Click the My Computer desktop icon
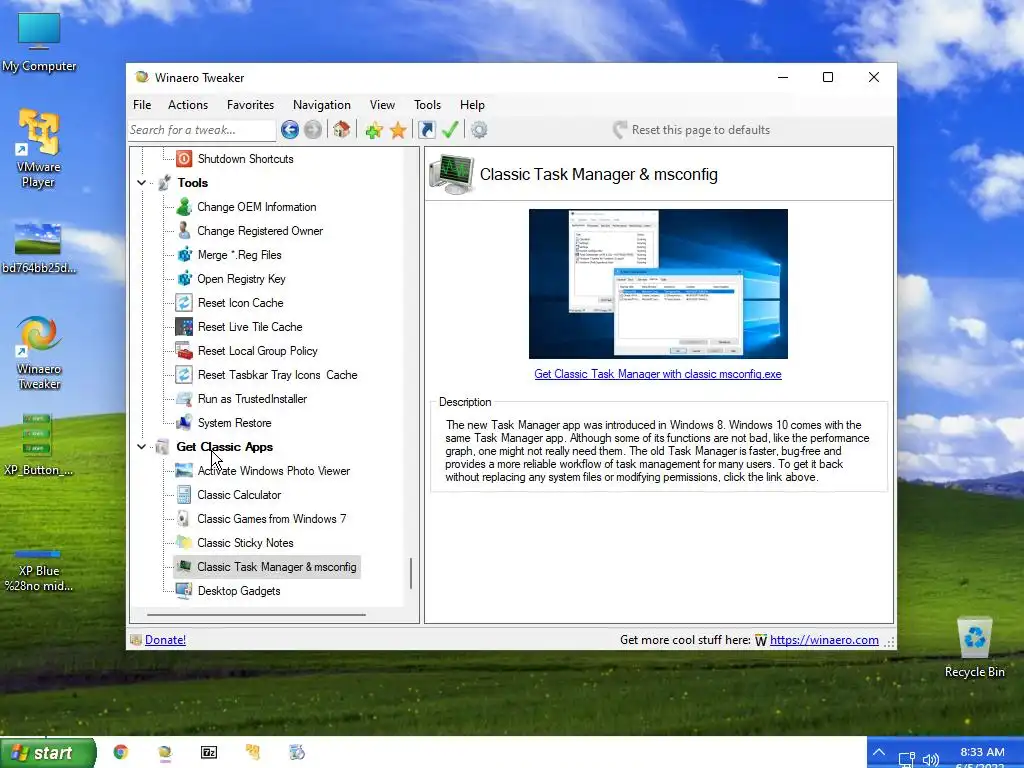 pos(39,42)
